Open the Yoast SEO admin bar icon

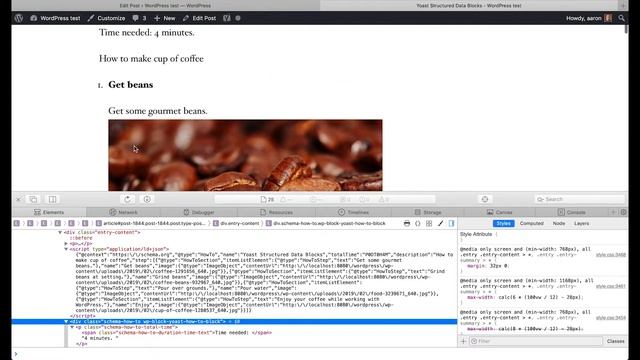pyautogui.click(x=227, y=18)
